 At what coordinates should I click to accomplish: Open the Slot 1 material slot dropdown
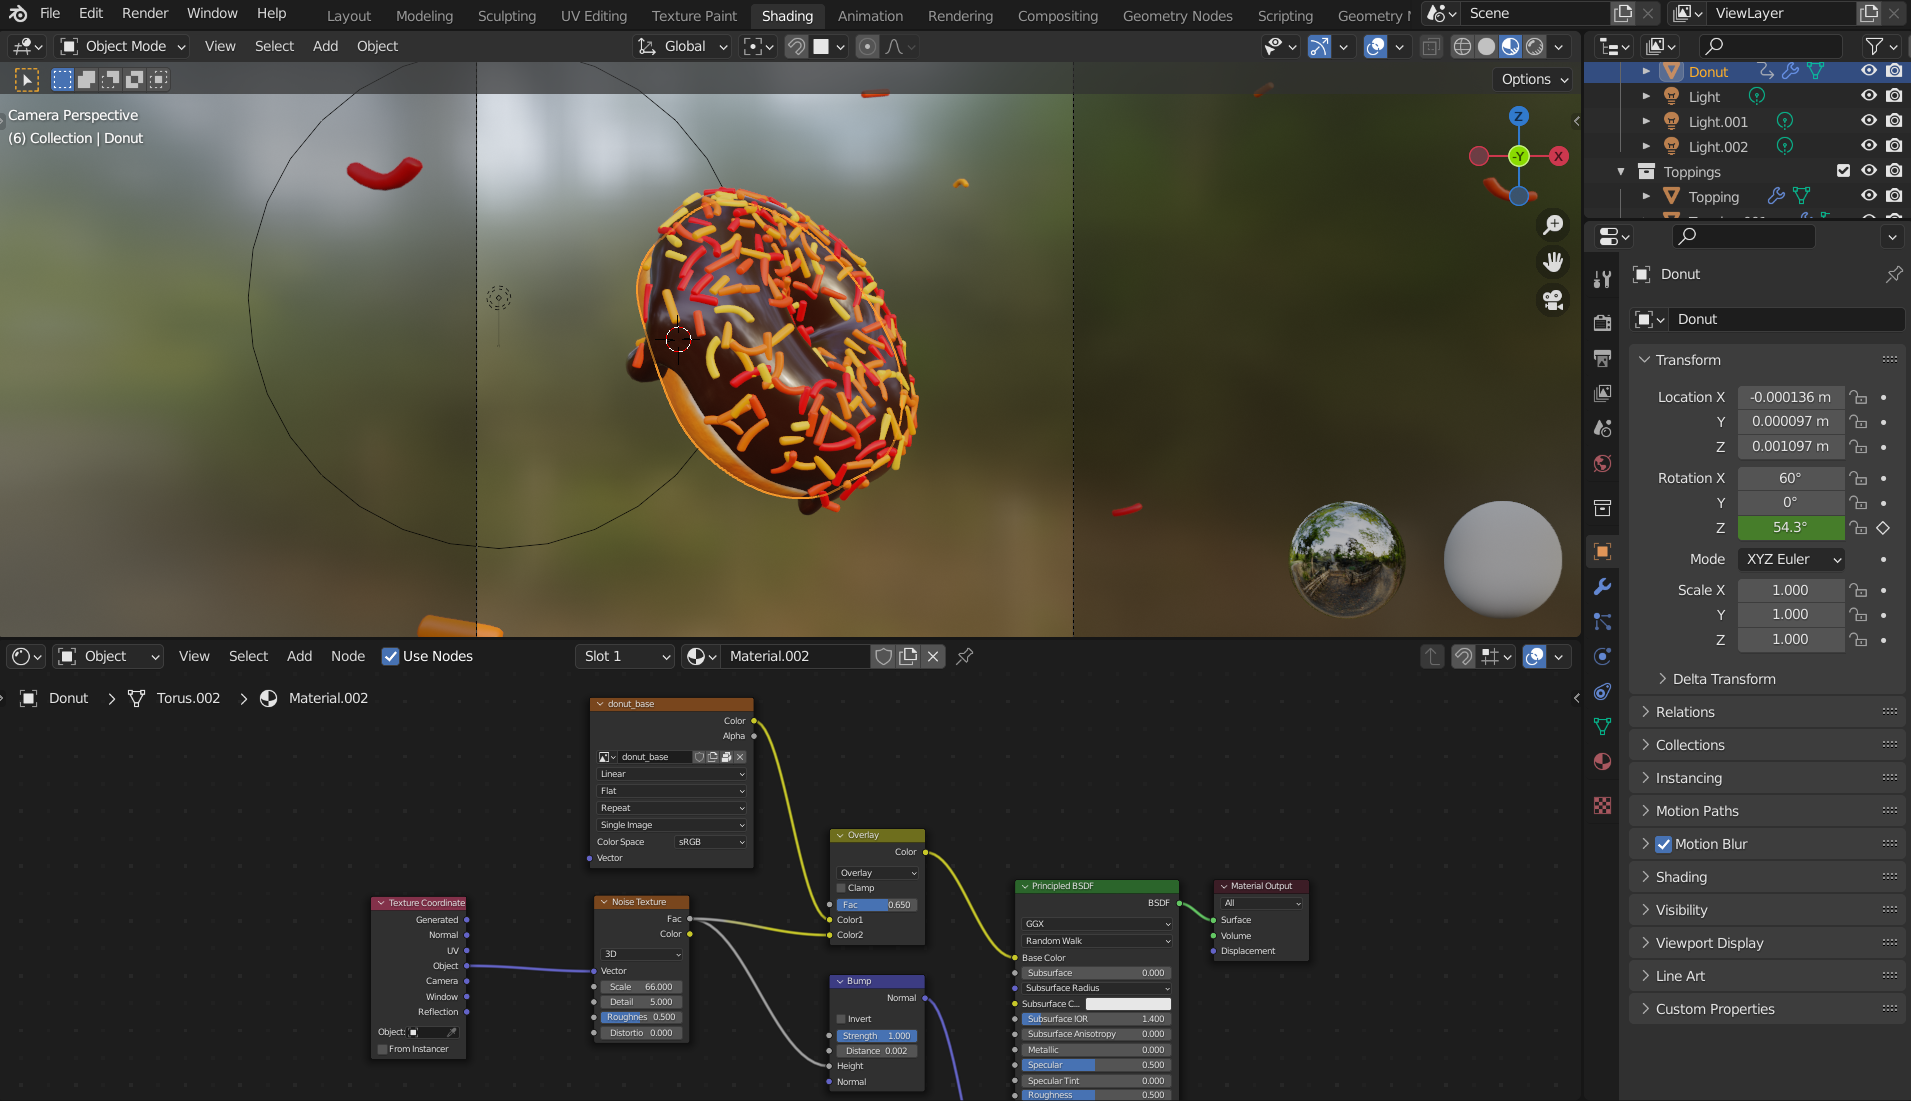click(625, 656)
